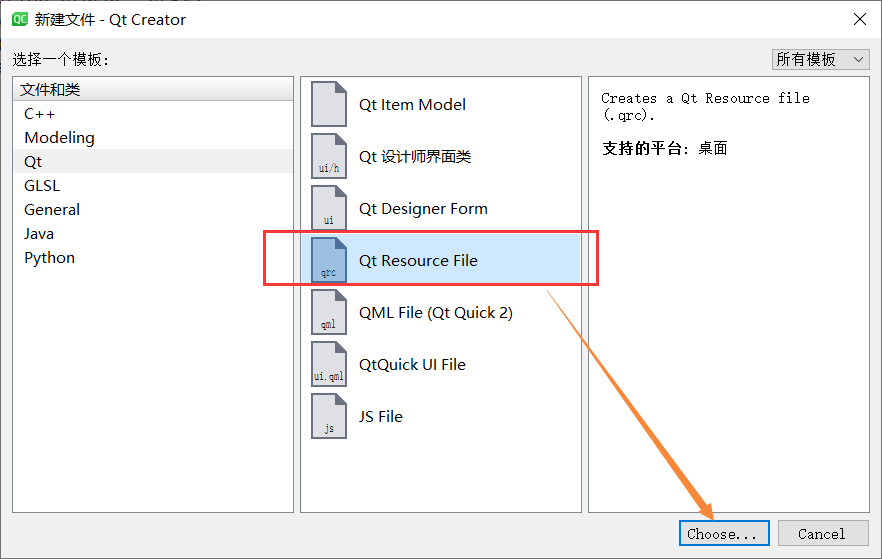Select the Python category
This screenshot has height=559, width=882.
(152, 258)
